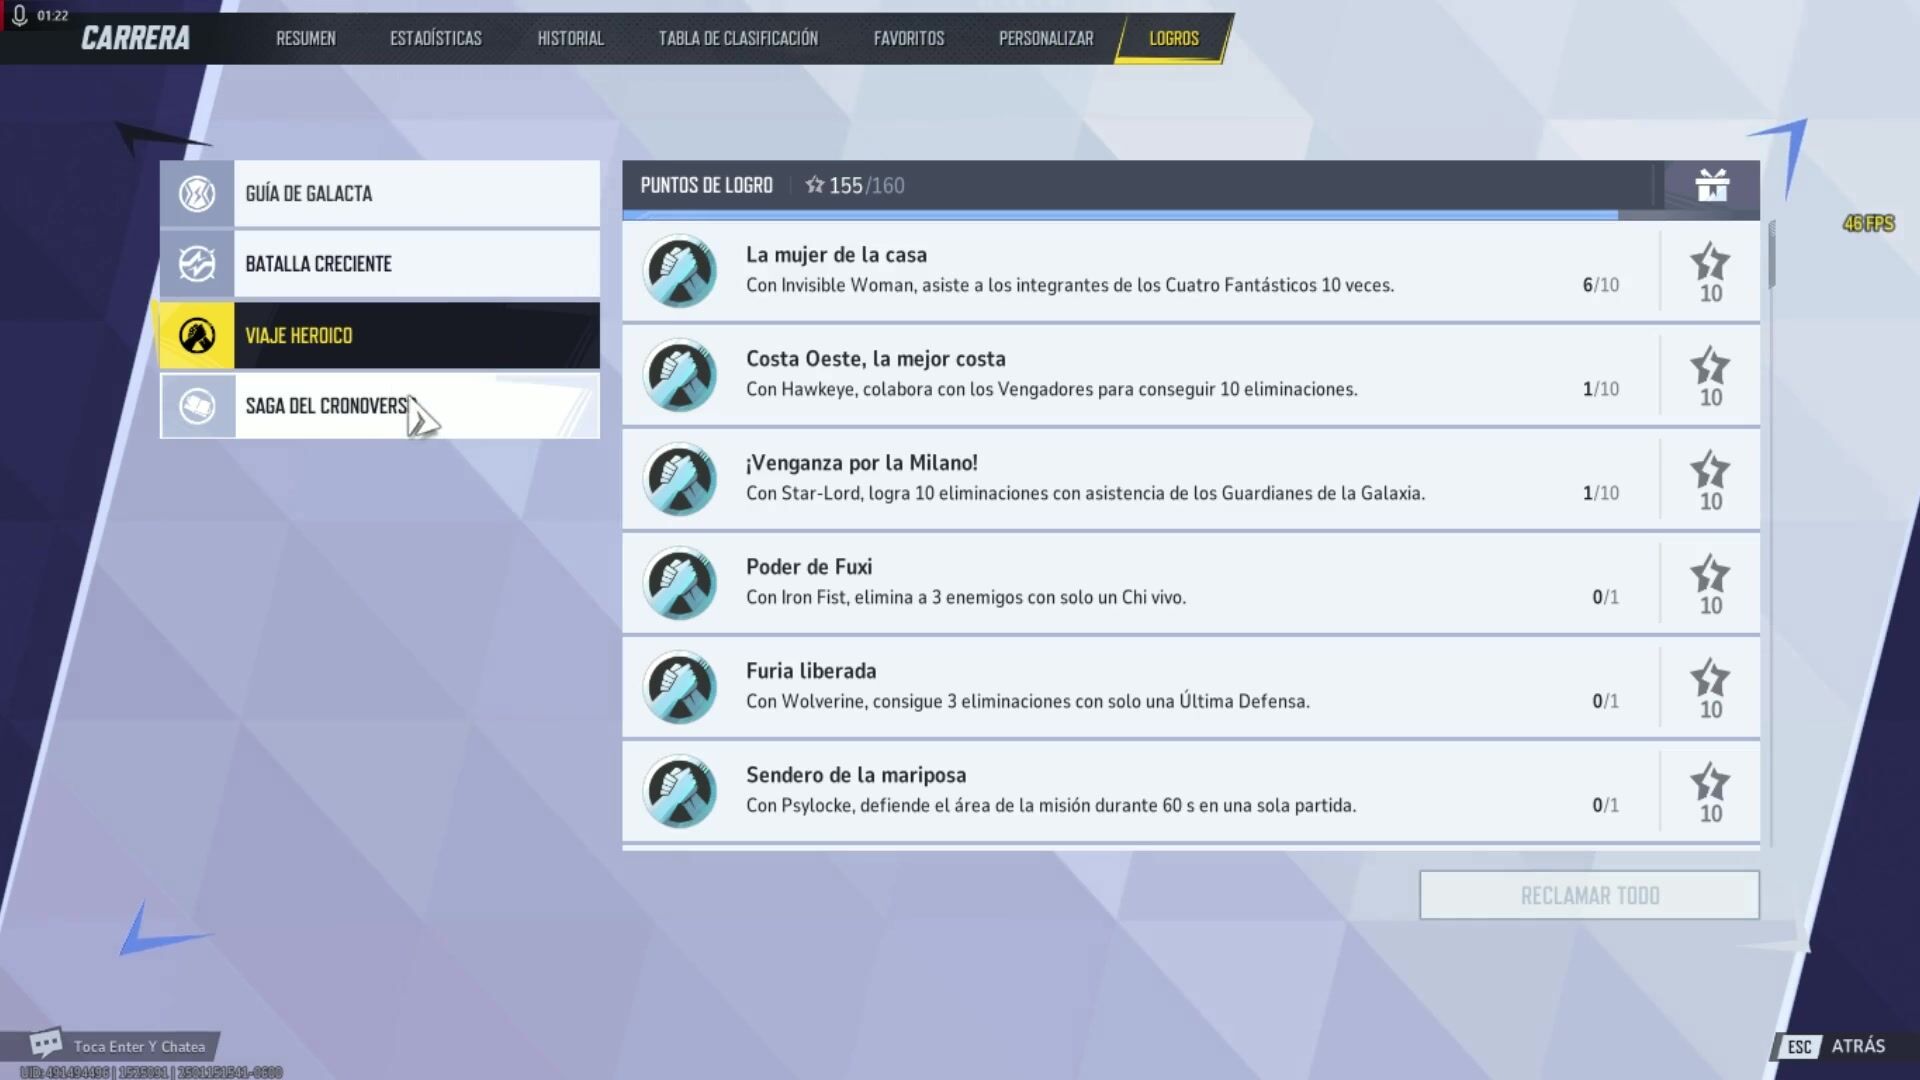Click the Batalla Creciente category icon
This screenshot has width=1920, height=1080.
197,264
